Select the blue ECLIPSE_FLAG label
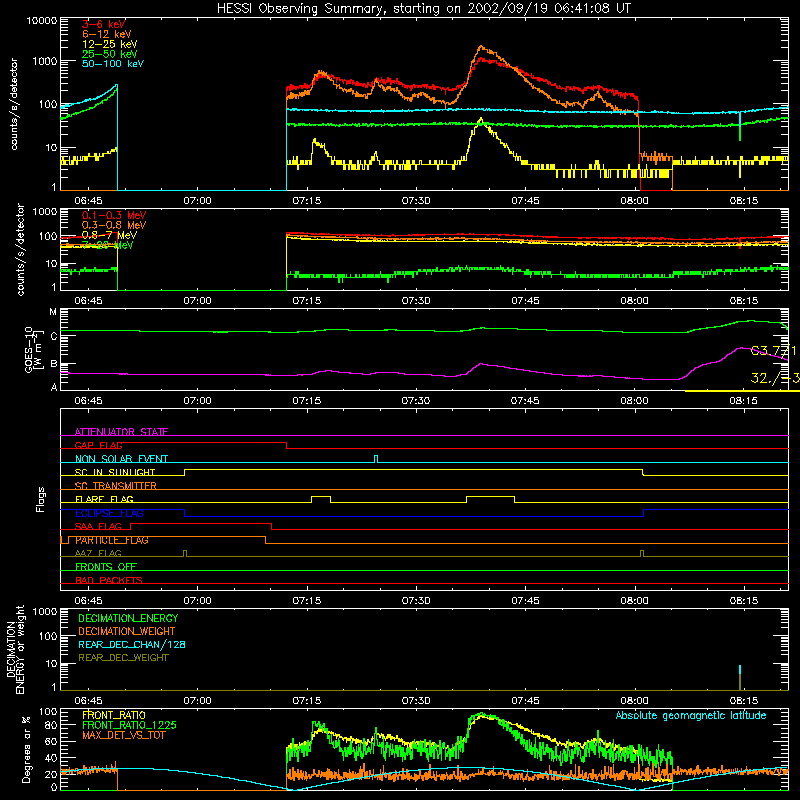Image resolution: width=800 pixels, height=800 pixels. [109, 513]
